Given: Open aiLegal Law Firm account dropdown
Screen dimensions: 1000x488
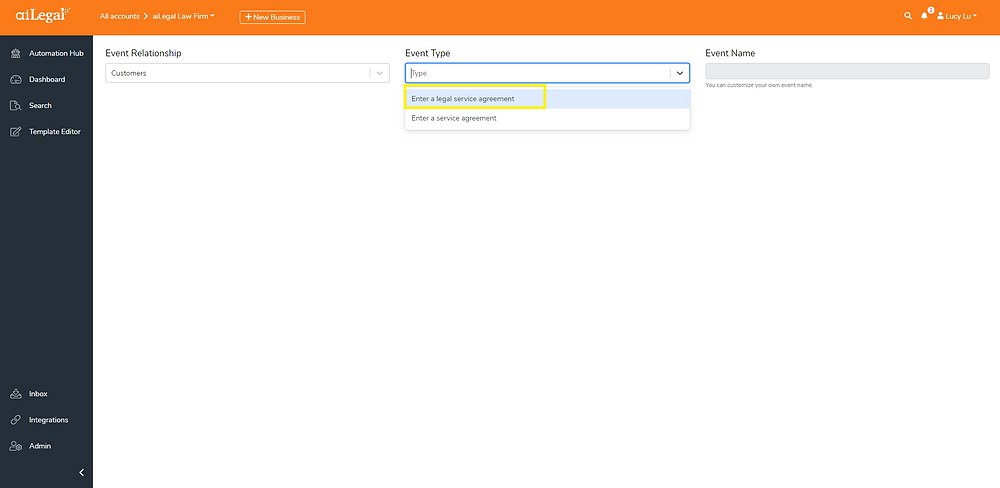Looking at the screenshot, I should click(x=184, y=17).
